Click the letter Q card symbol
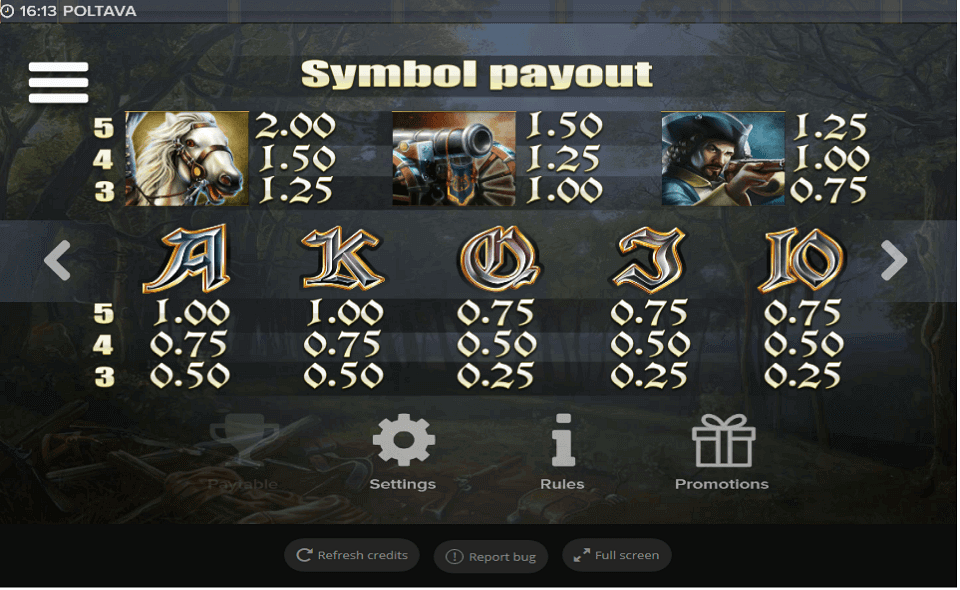Screen dimensions: 960x590 coord(499,259)
